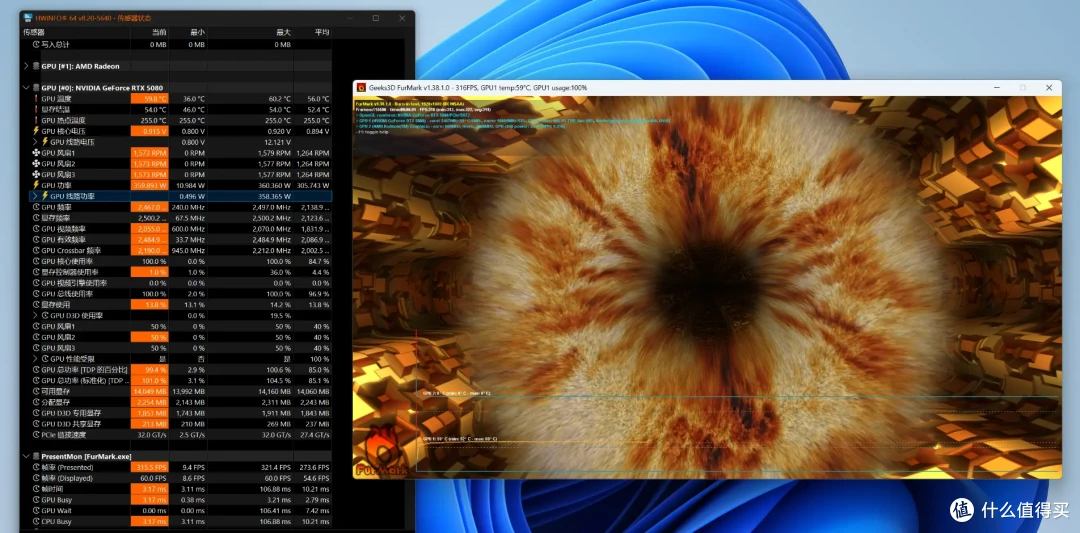This screenshot has width=1080, height=533.
Task: Click the 360.360 W maximum GPU power value
Action: pyautogui.click(x=274, y=185)
